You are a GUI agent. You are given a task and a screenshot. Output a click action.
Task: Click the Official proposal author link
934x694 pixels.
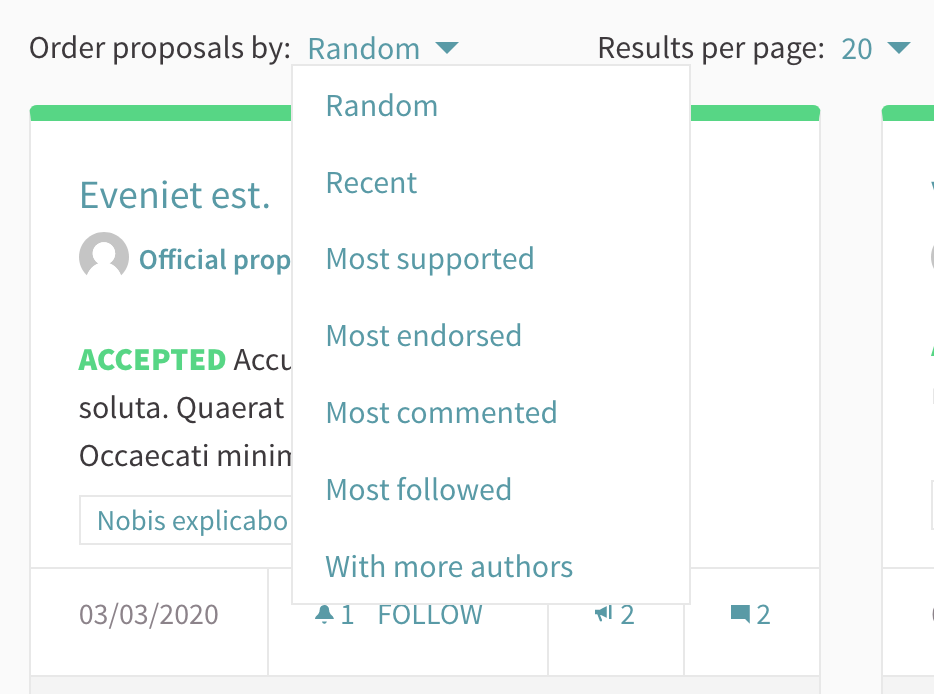[214, 260]
